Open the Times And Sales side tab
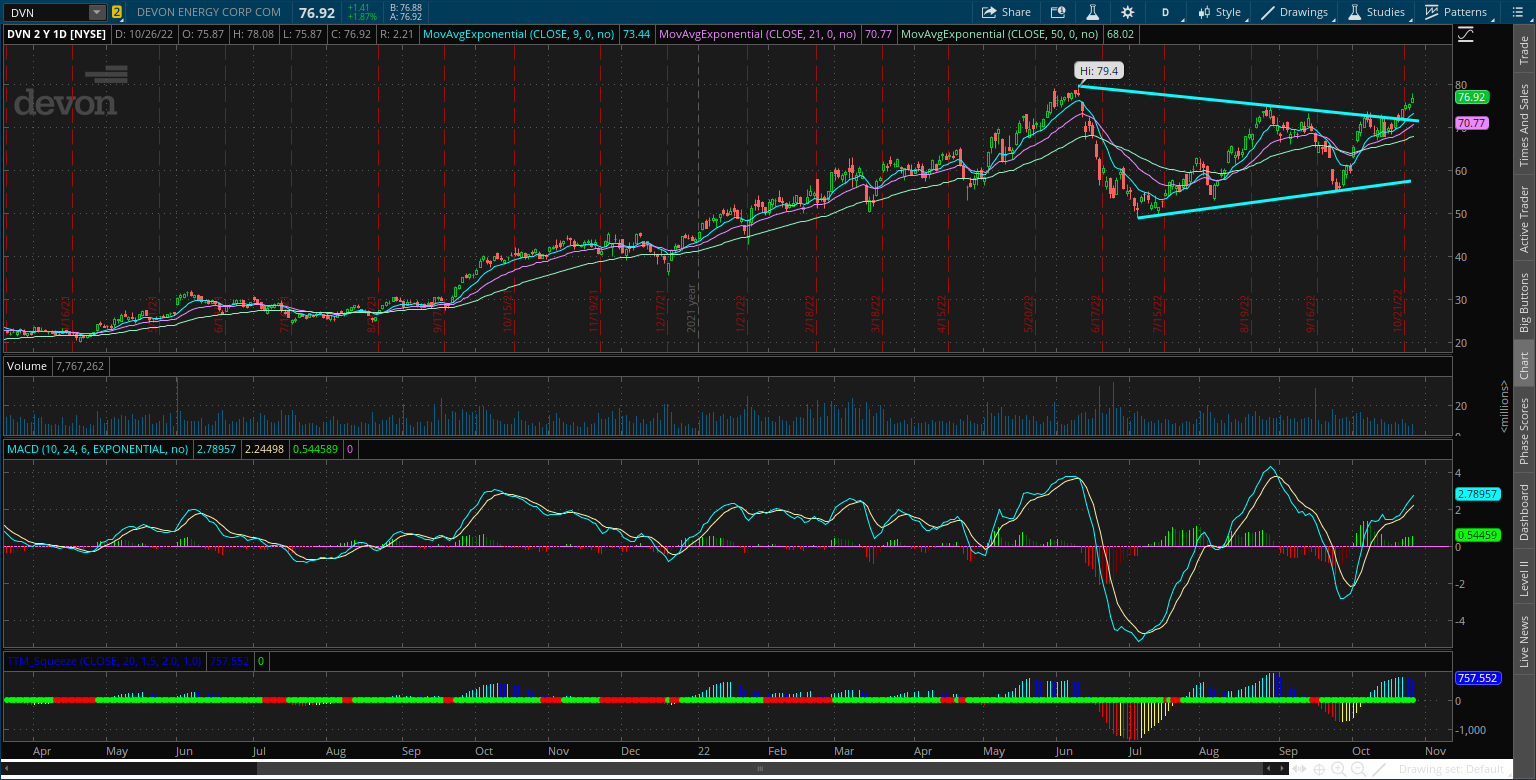This screenshot has width=1536, height=780. click(x=1524, y=125)
